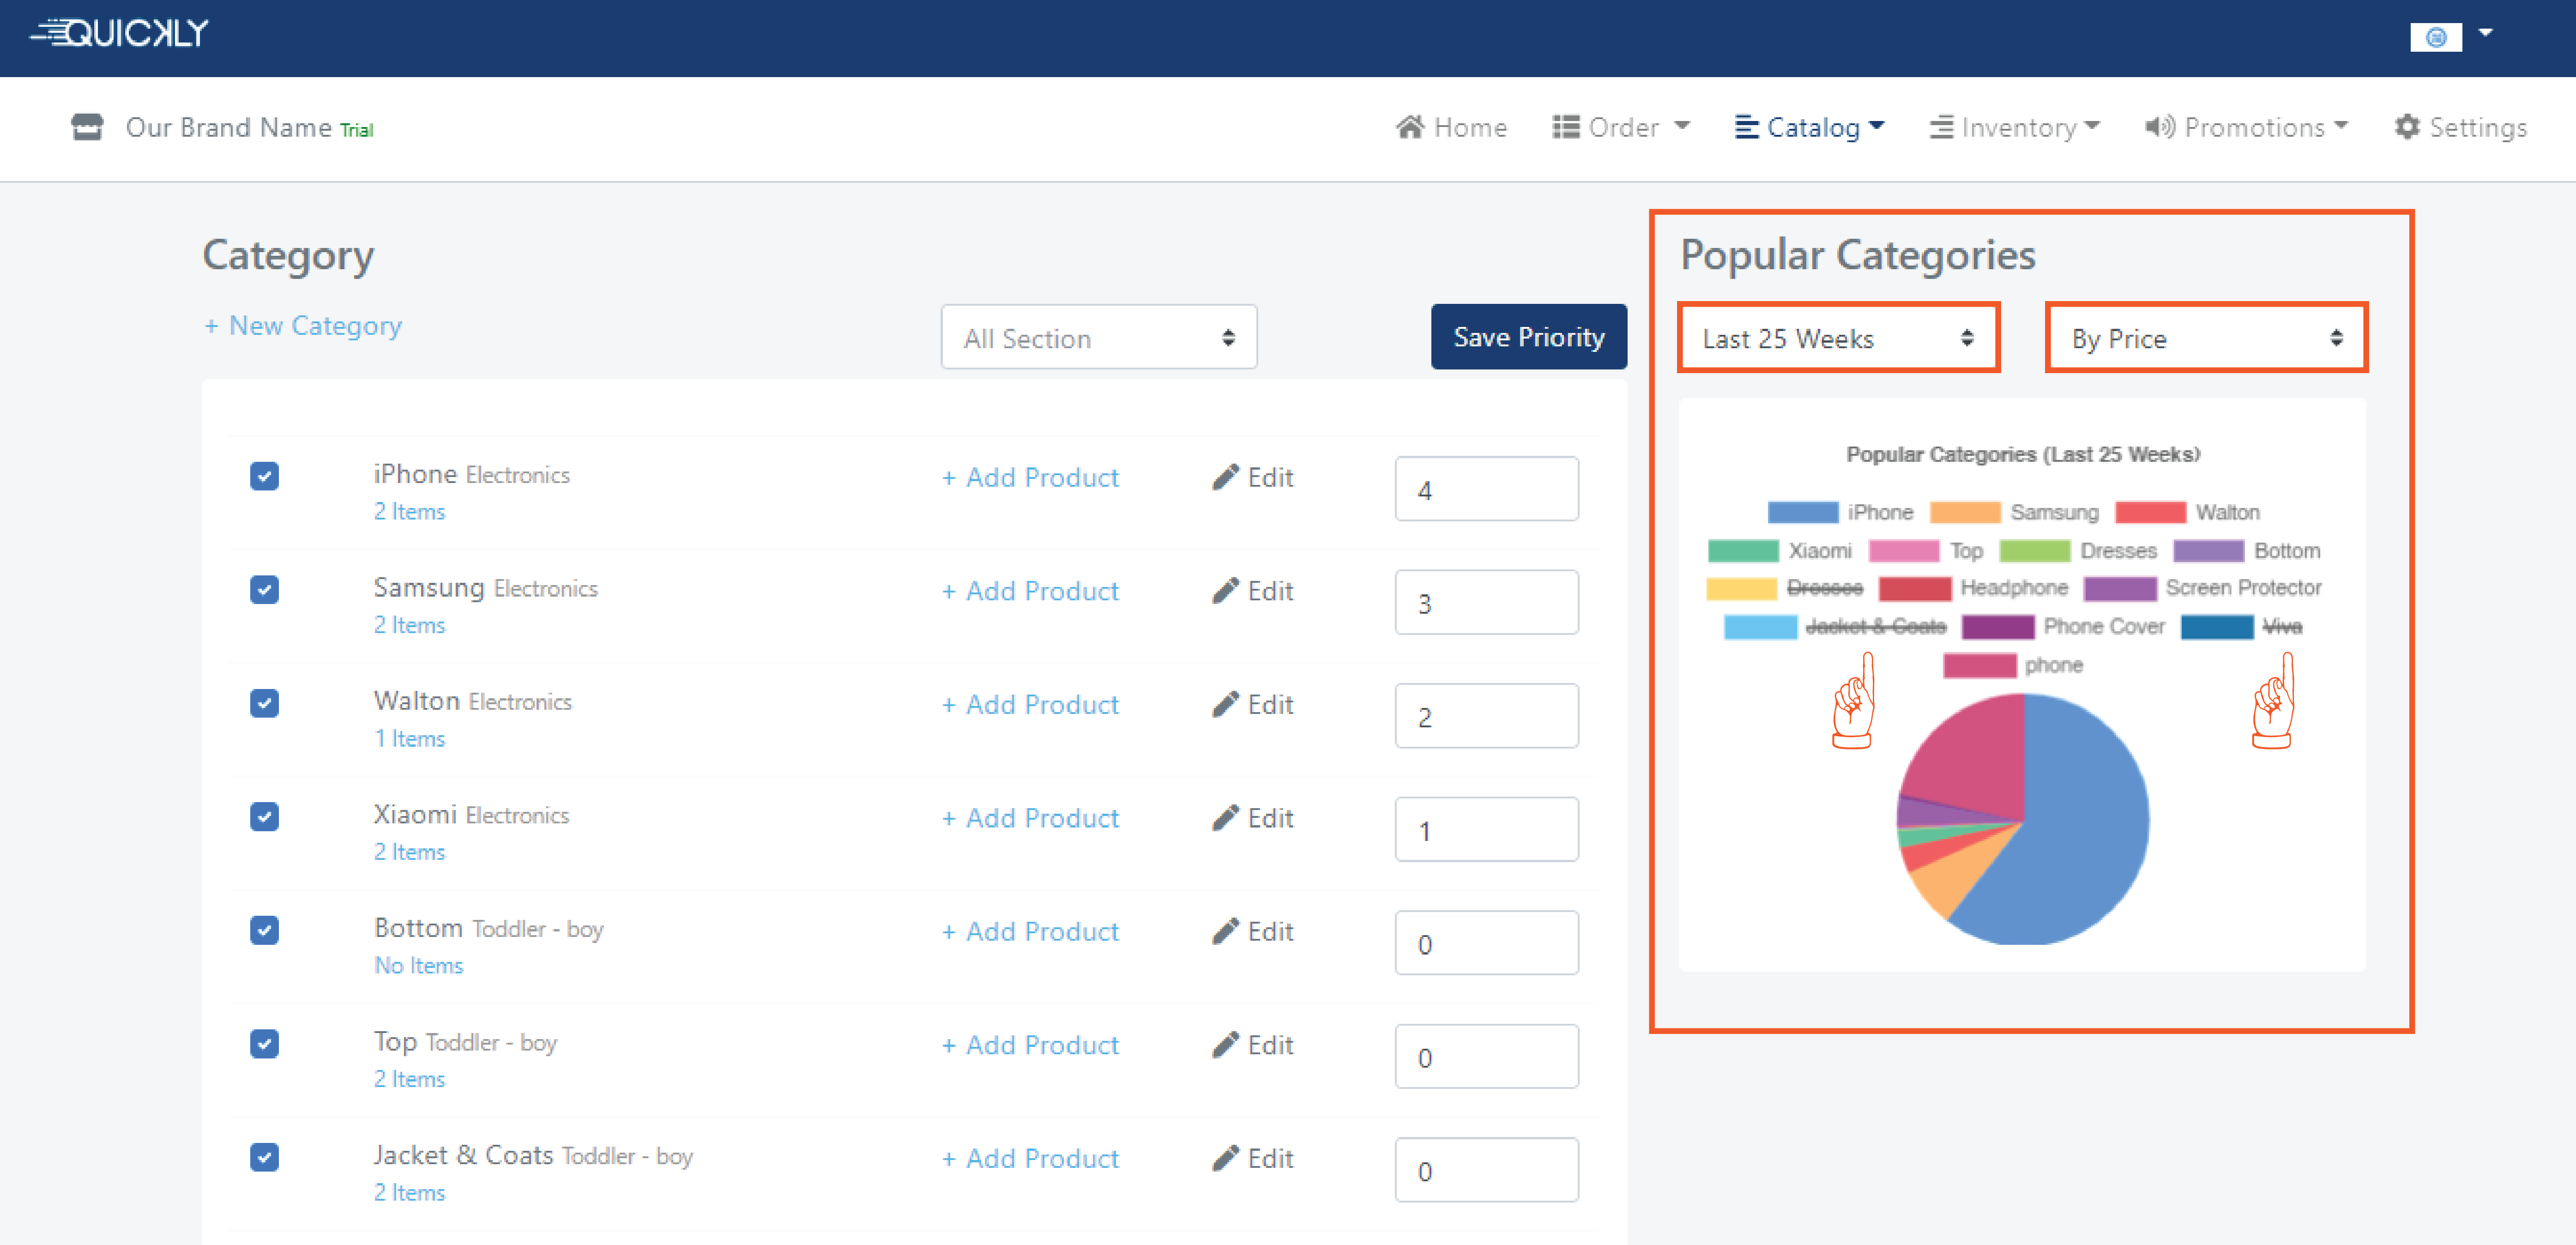This screenshot has width=2576, height=1245.
Task: Click the New Category link
Action: 303,326
